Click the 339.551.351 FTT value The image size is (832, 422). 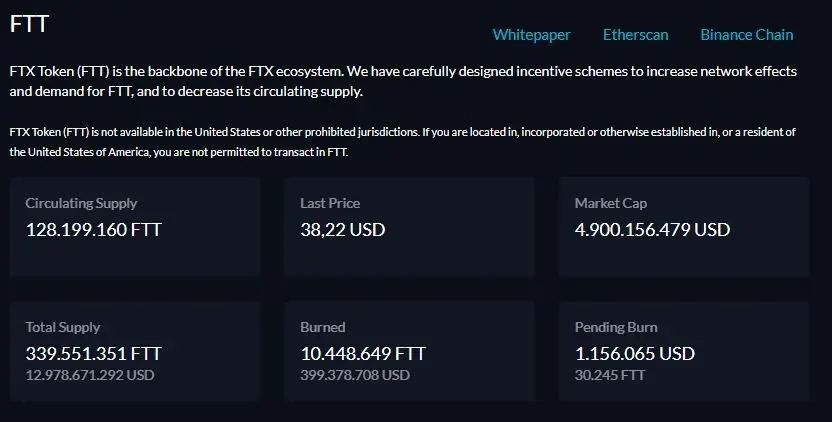coord(93,354)
